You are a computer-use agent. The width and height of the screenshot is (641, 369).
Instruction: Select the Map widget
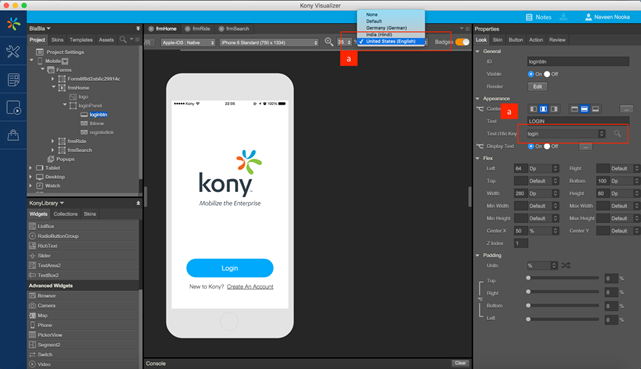(42, 315)
